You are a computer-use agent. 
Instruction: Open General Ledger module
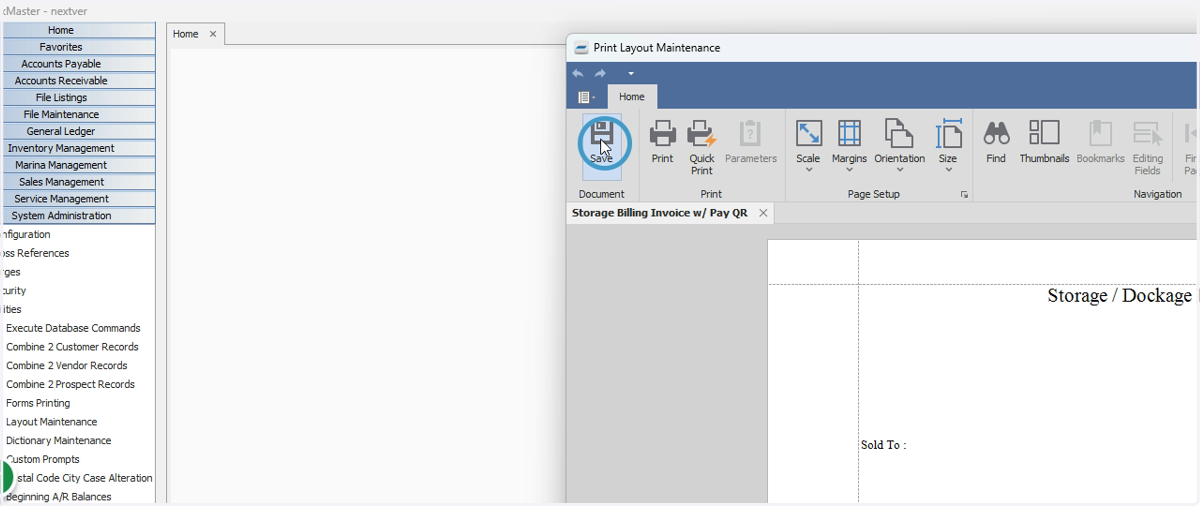click(79, 131)
